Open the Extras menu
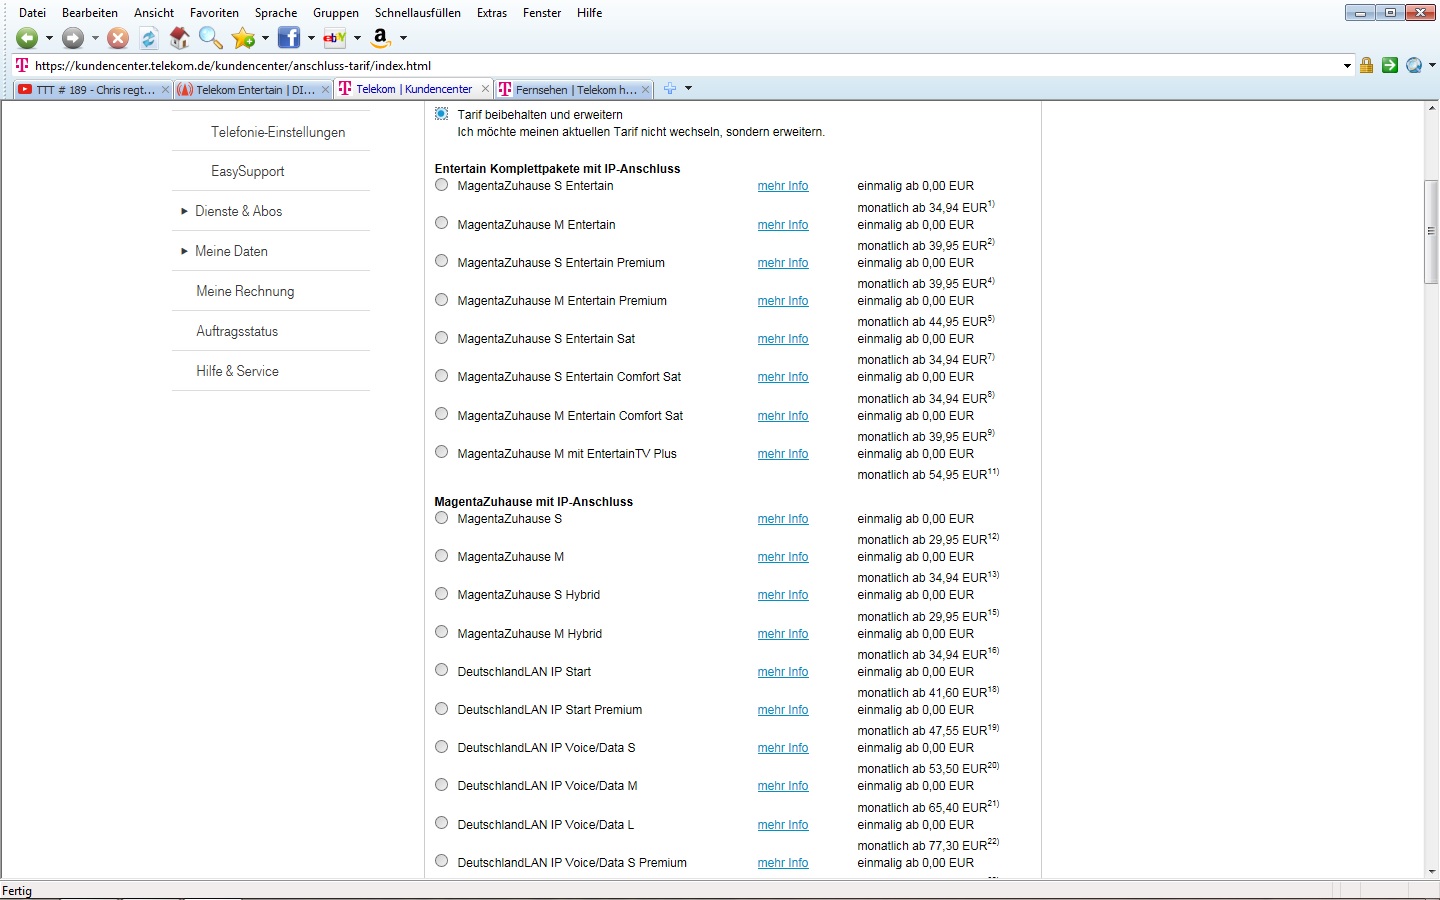 (x=492, y=13)
